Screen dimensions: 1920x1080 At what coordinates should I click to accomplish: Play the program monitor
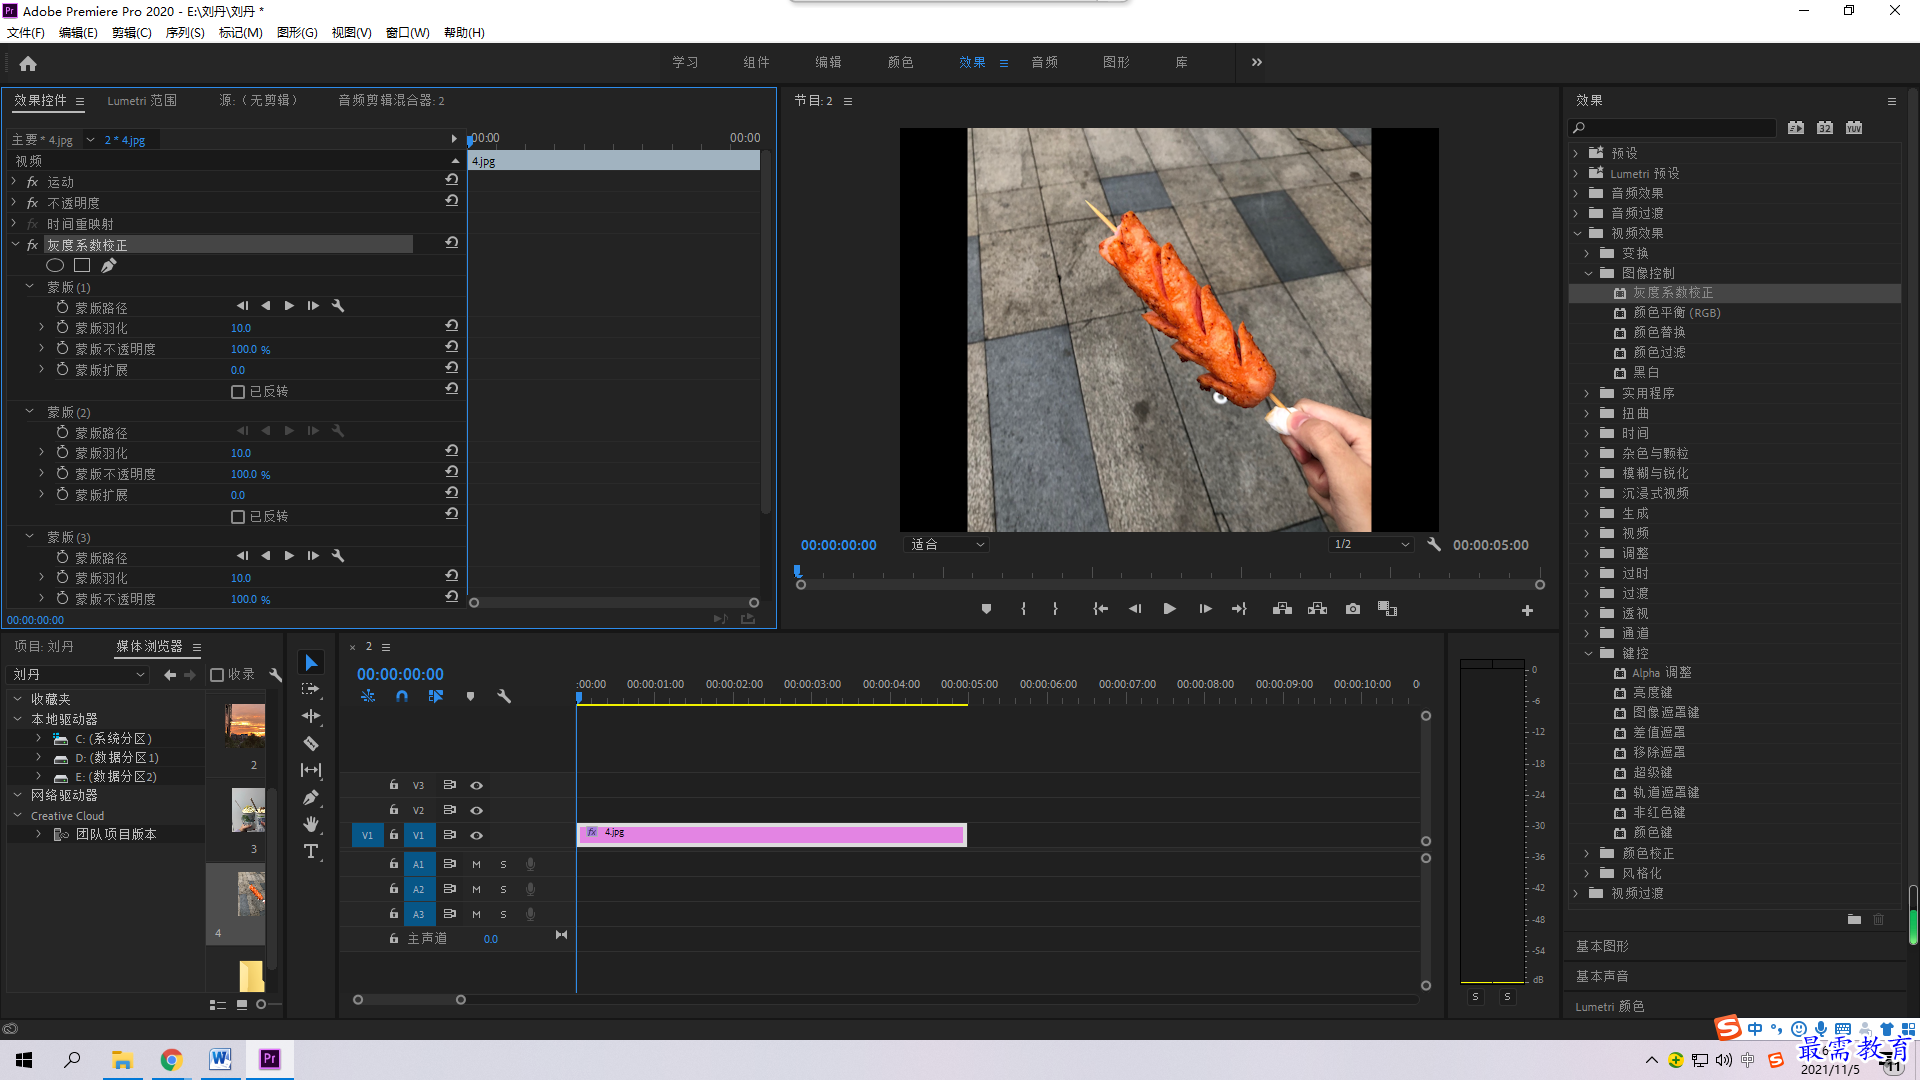1169,609
